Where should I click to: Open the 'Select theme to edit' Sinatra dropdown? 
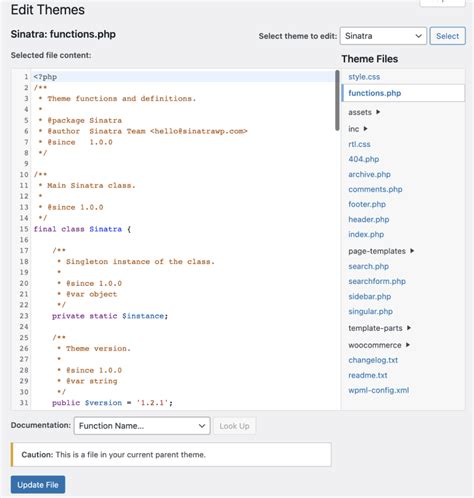tap(383, 36)
